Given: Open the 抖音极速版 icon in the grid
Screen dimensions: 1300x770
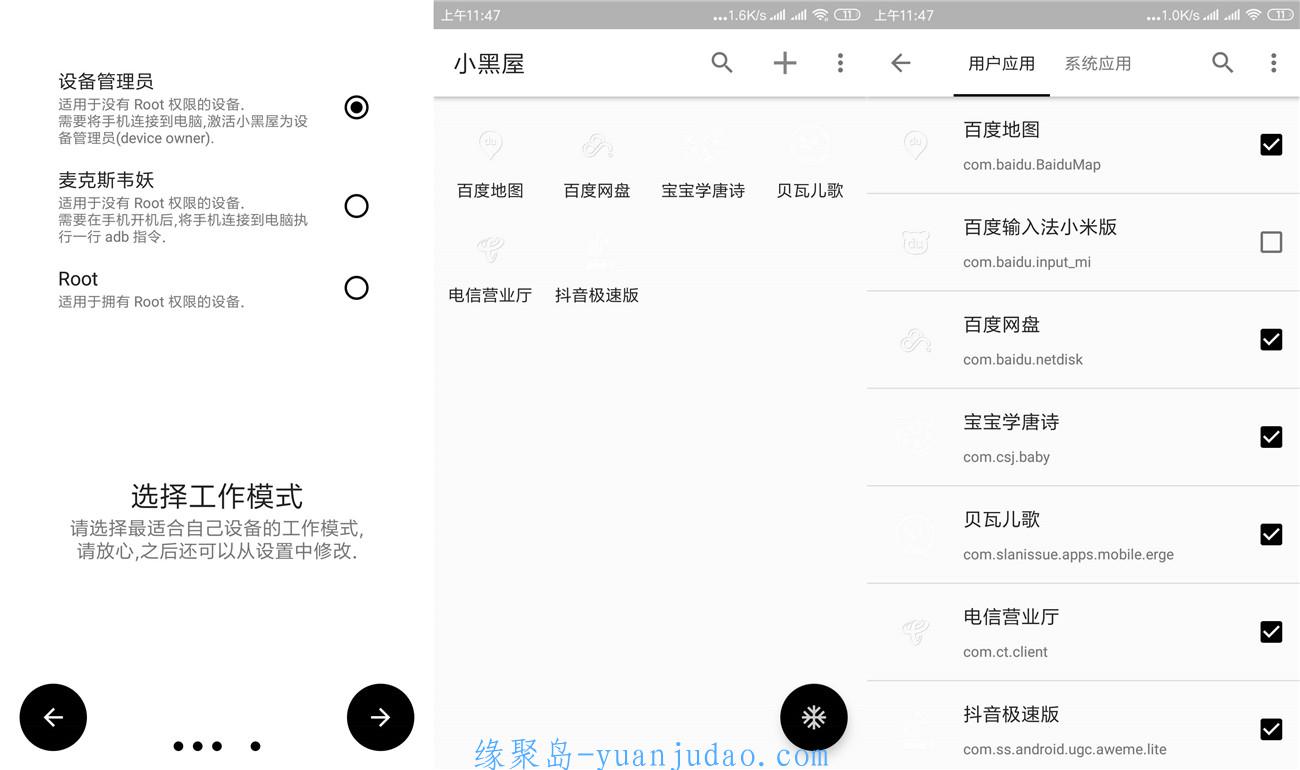Looking at the screenshot, I should tap(597, 250).
